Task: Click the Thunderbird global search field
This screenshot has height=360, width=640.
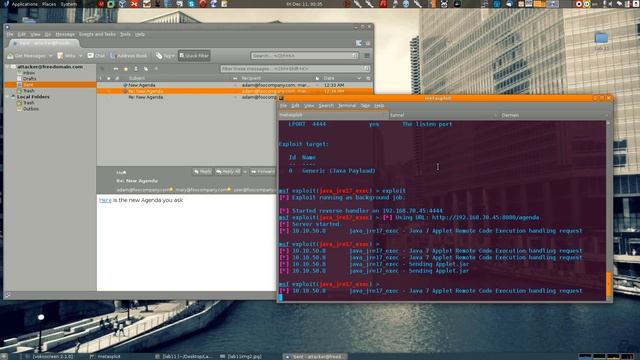Action: click(x=304, y=56)
